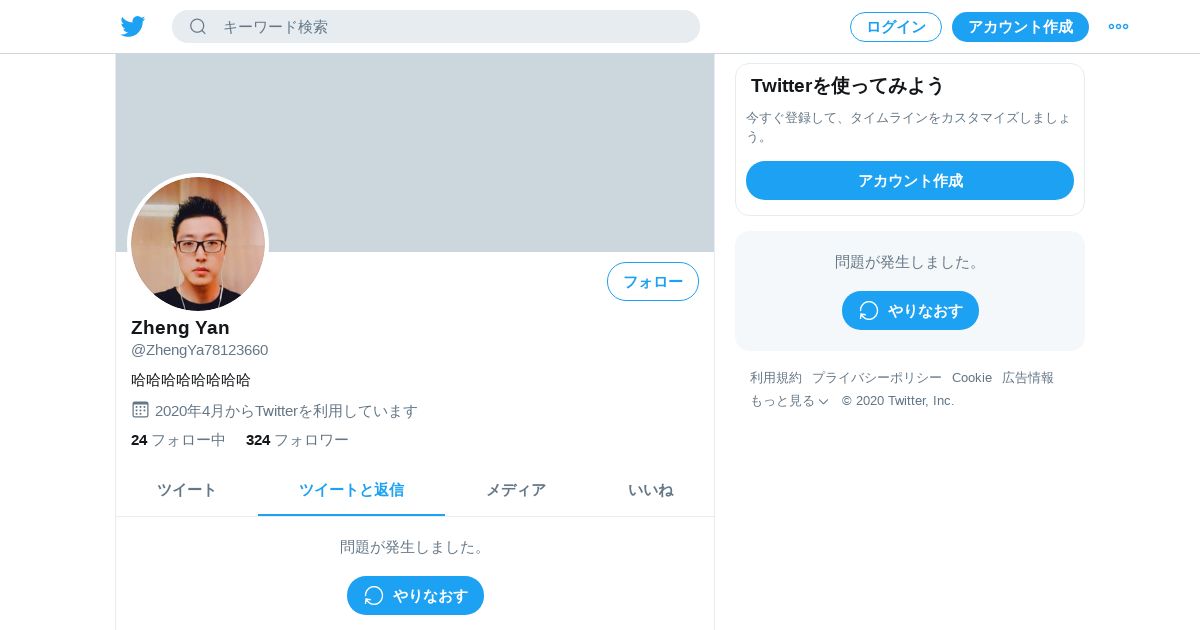Click the retry arrow icon in sidebar
This screenshot has width=1200, height=630.
point(869,311)
